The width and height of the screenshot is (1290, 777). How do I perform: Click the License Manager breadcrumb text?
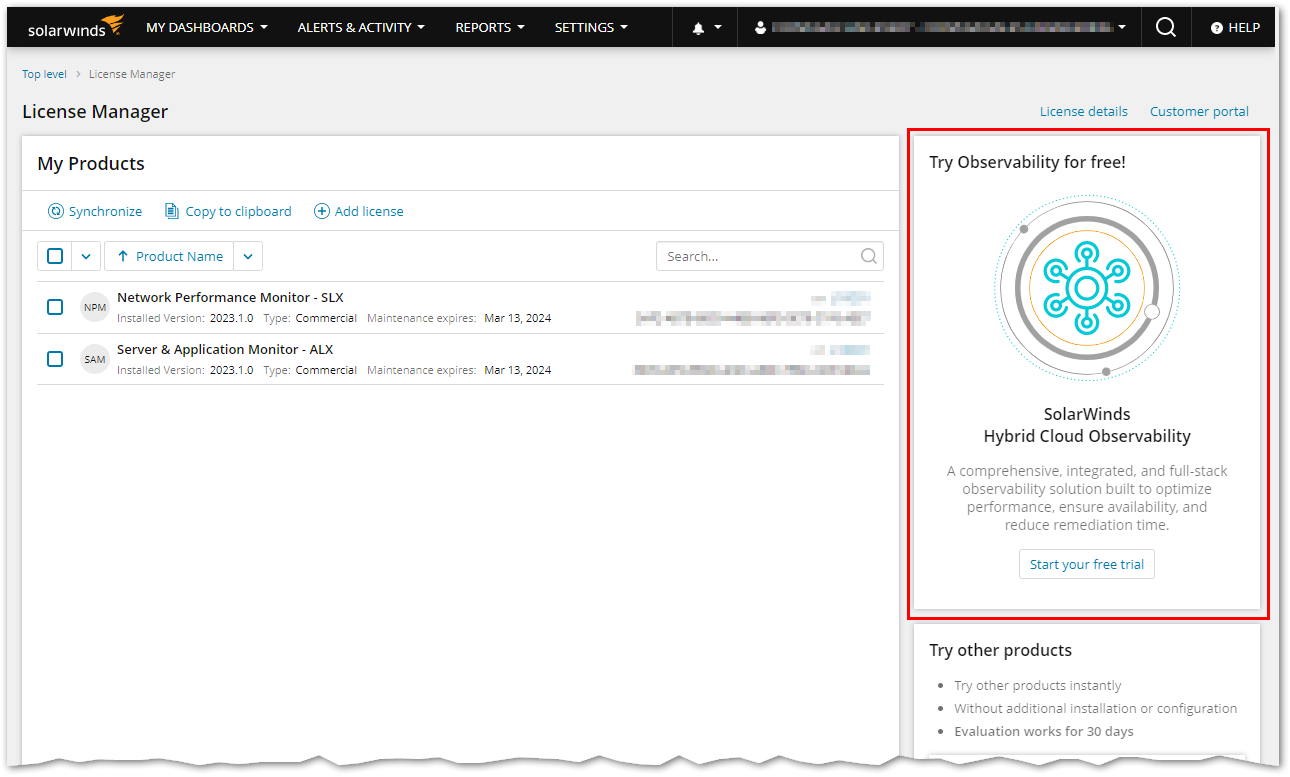pyautogui.click(x=132, y=74)
